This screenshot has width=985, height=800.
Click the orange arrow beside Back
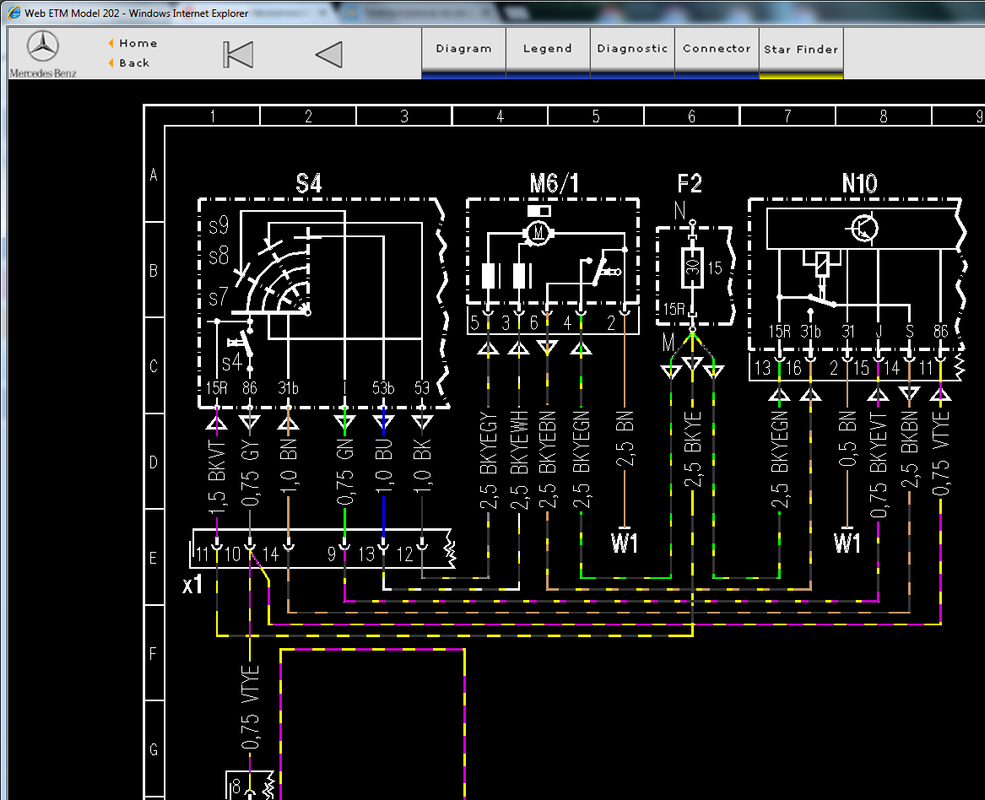pos(111,63)
